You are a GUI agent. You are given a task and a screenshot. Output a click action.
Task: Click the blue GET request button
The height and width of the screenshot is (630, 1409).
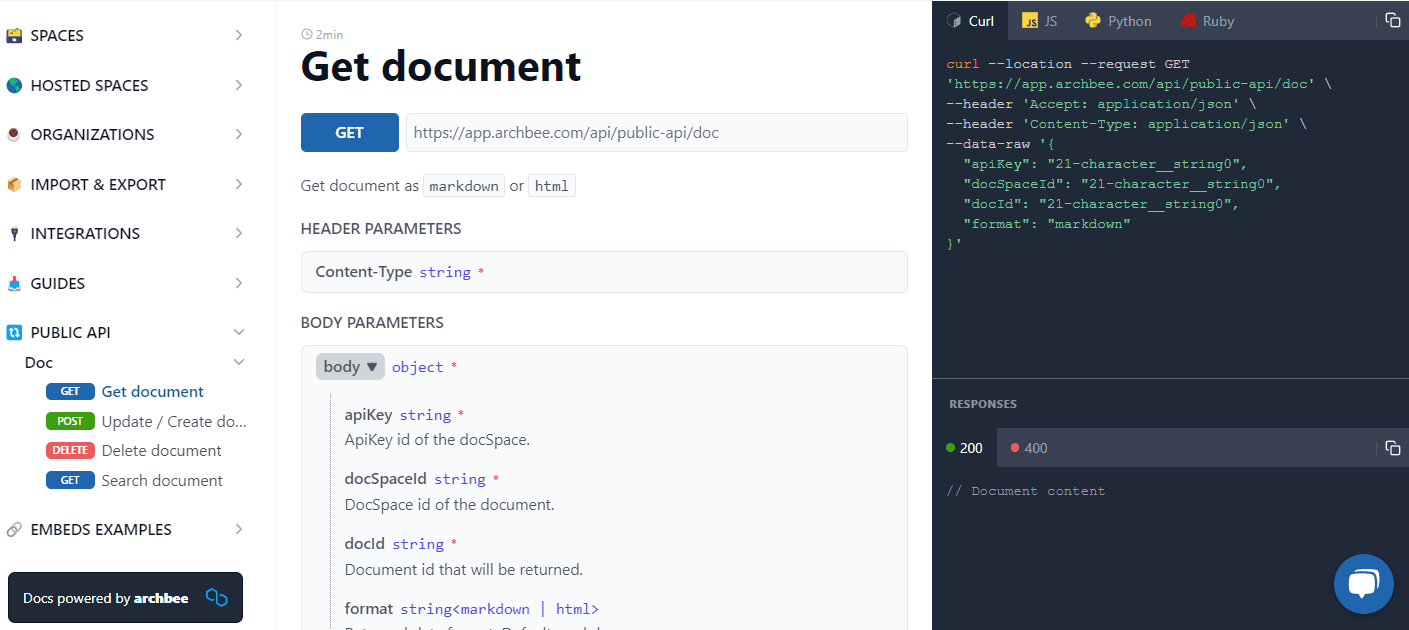(349, 132)
